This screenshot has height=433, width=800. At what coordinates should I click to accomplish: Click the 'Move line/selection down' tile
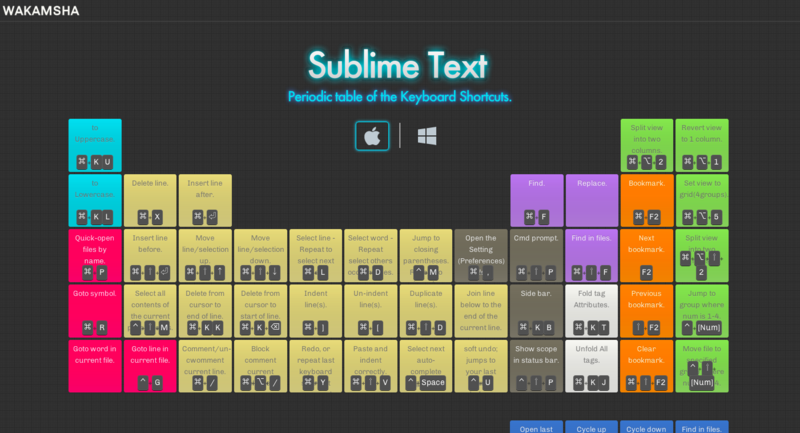pos(260,256)
